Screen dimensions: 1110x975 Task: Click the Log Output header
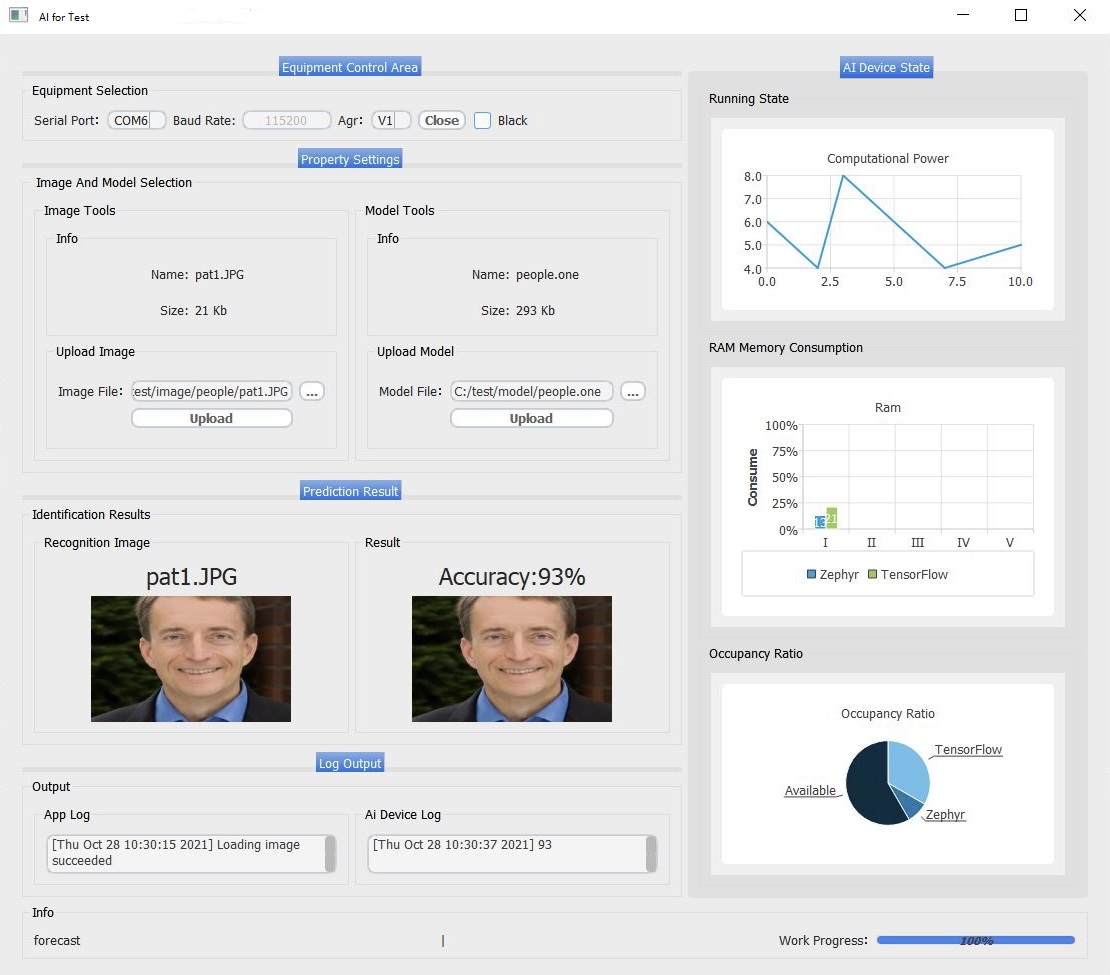(350, 763)
